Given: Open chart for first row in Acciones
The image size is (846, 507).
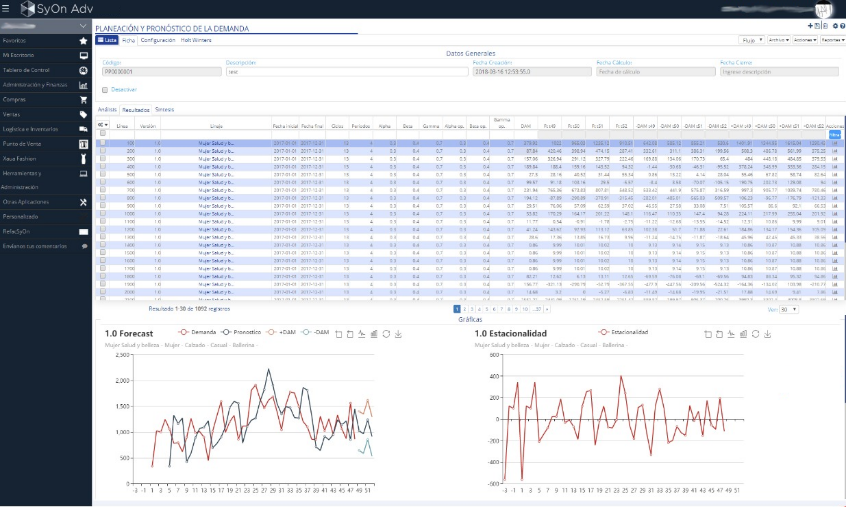Looking at the screenshot, I should [x=835, y=143].
